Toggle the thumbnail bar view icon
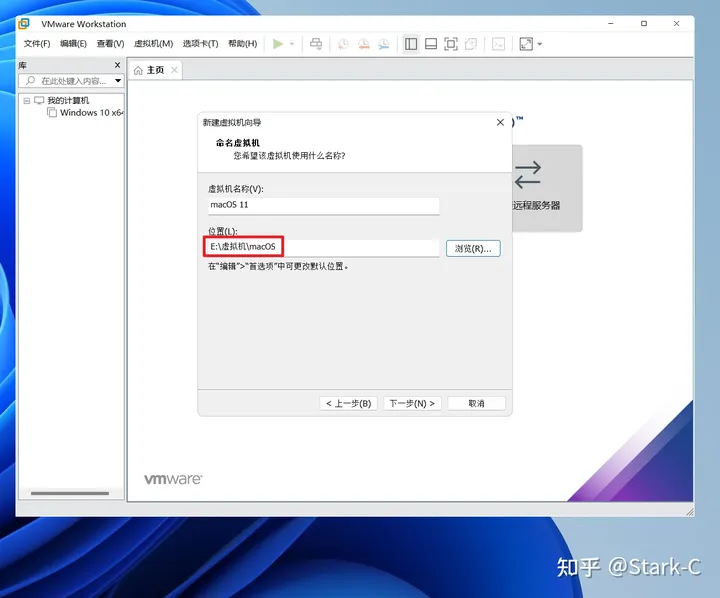This screenshot has width=720, height=598. pyautogui.click(x=431, y=44)
